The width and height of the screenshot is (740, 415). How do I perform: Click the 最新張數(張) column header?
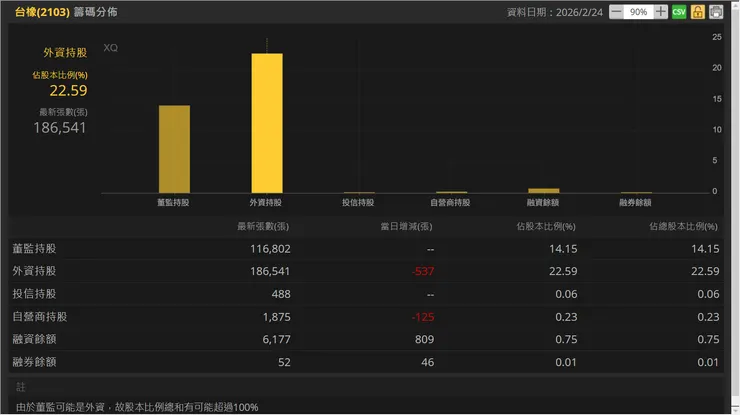coord(263,227)
